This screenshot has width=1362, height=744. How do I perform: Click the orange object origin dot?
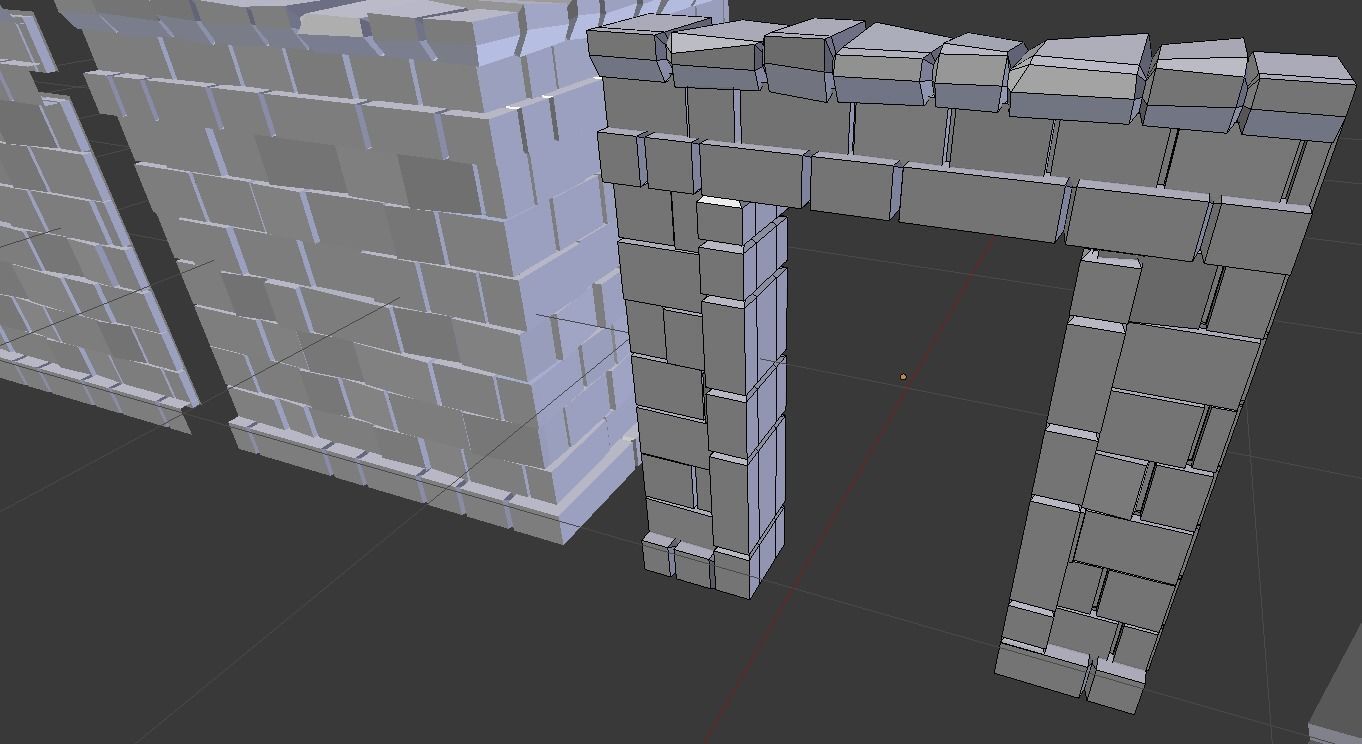[903, 377]
